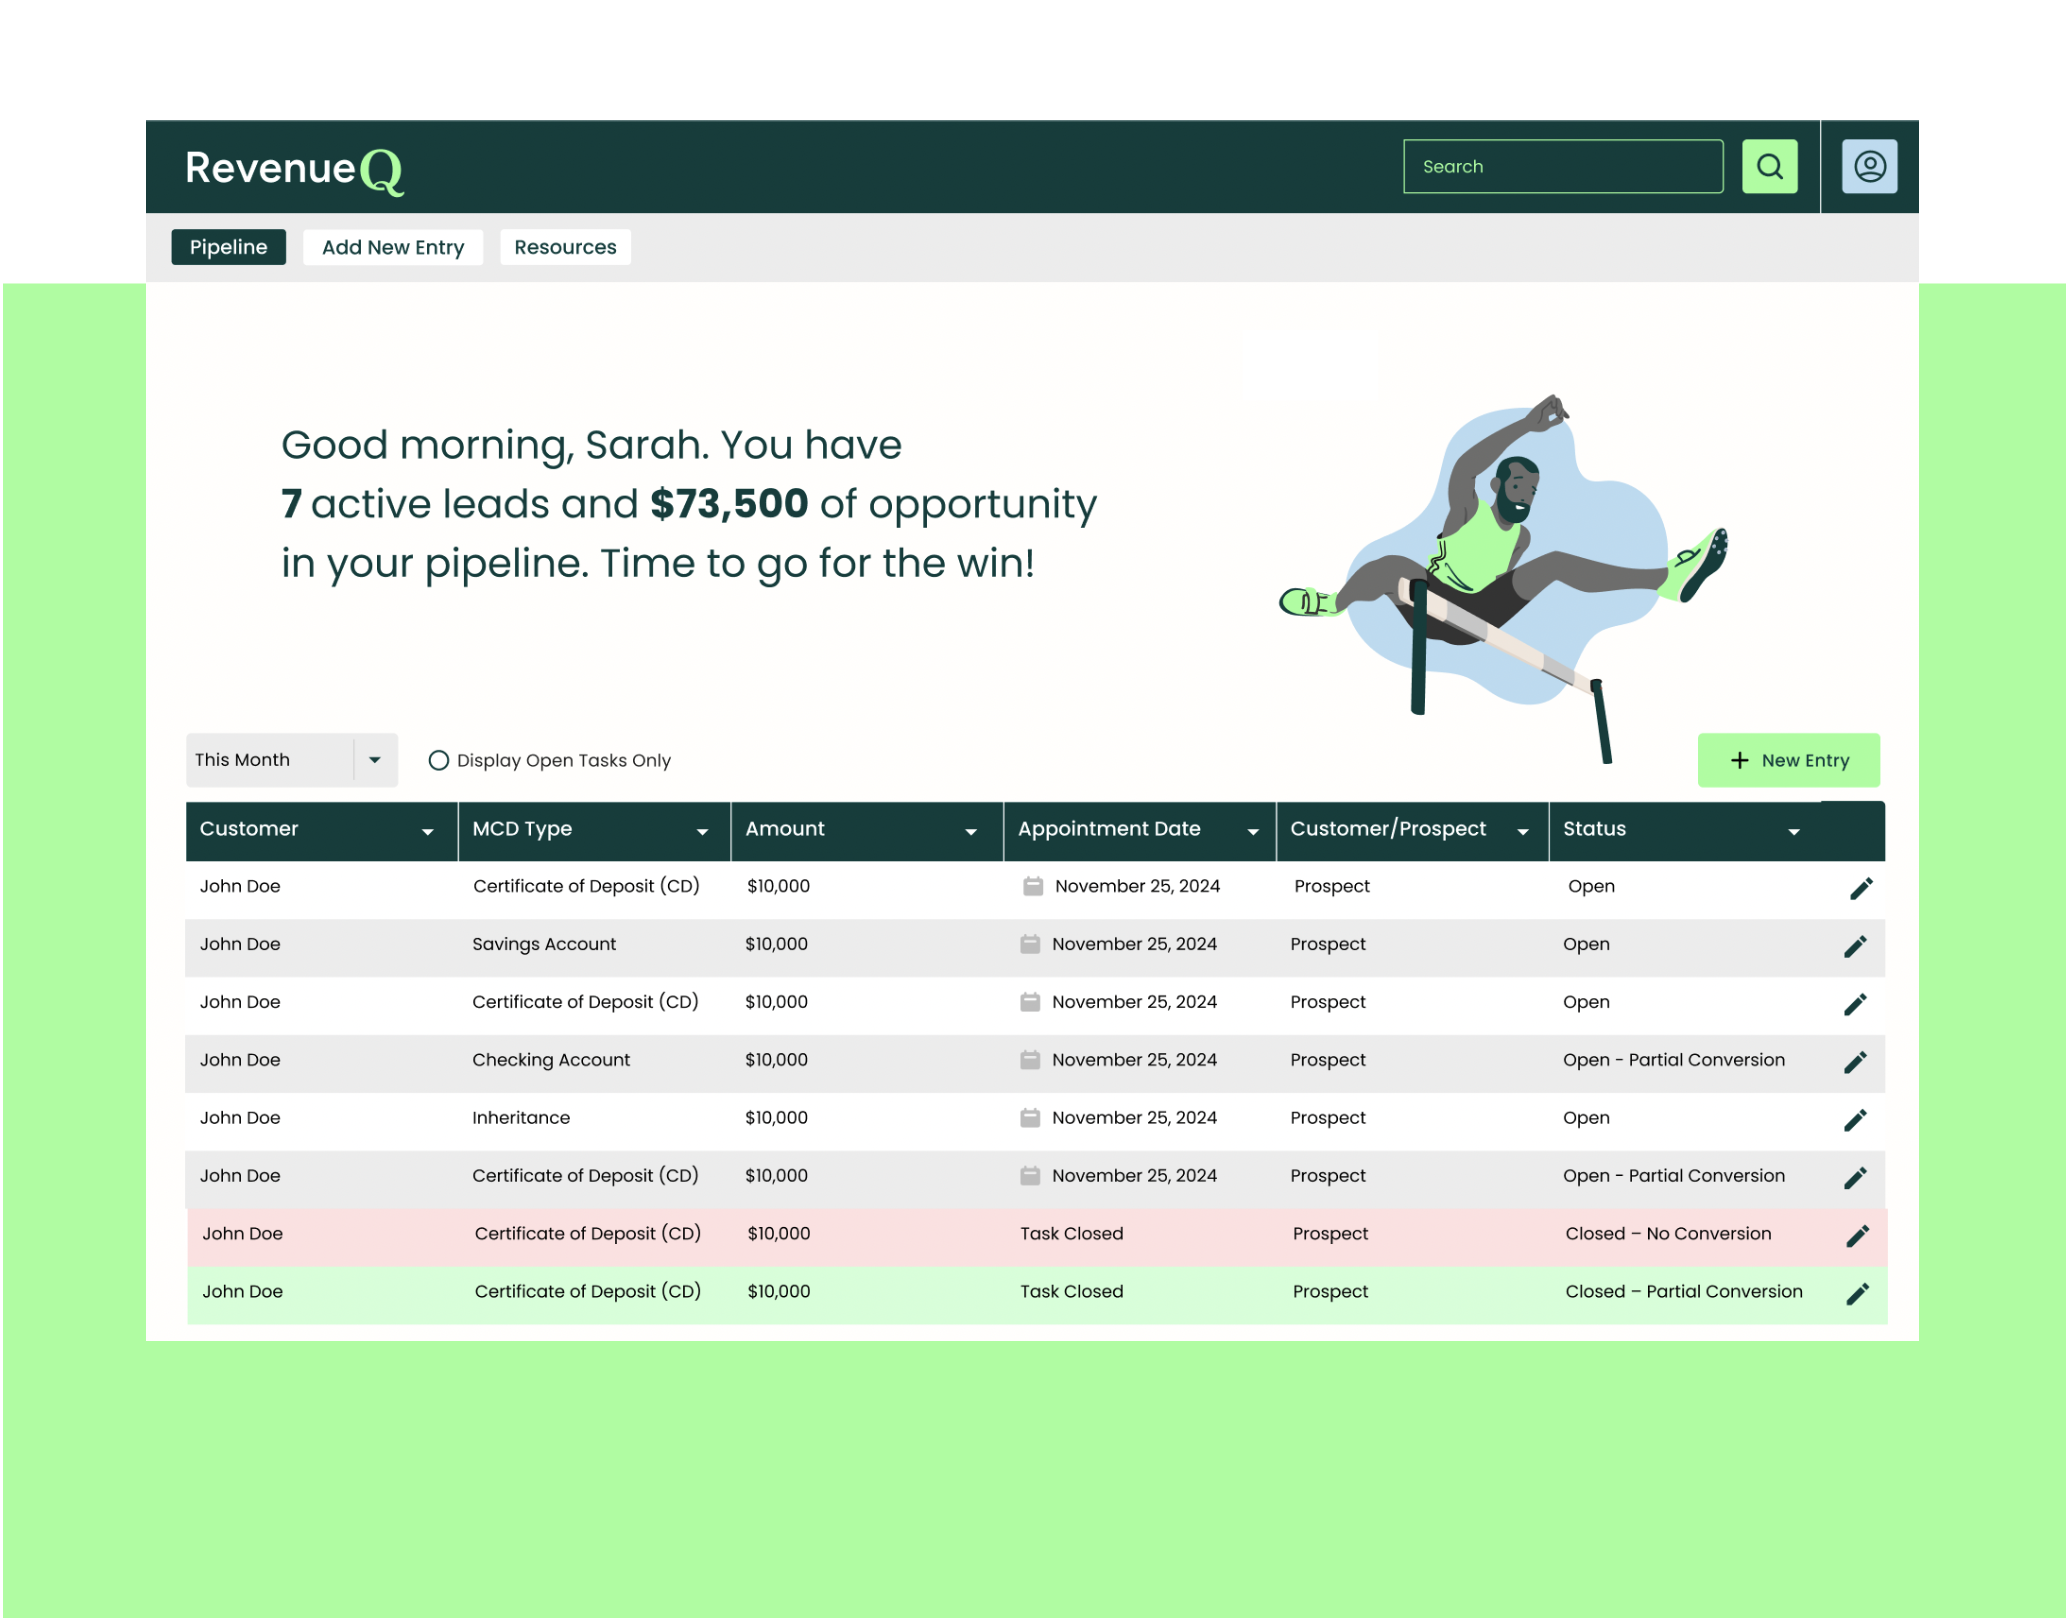Edit the Closed – Partial Conversion entry
Image resolution: width=2066 pixels, height=1618 pixels.
[1858, 1292]
